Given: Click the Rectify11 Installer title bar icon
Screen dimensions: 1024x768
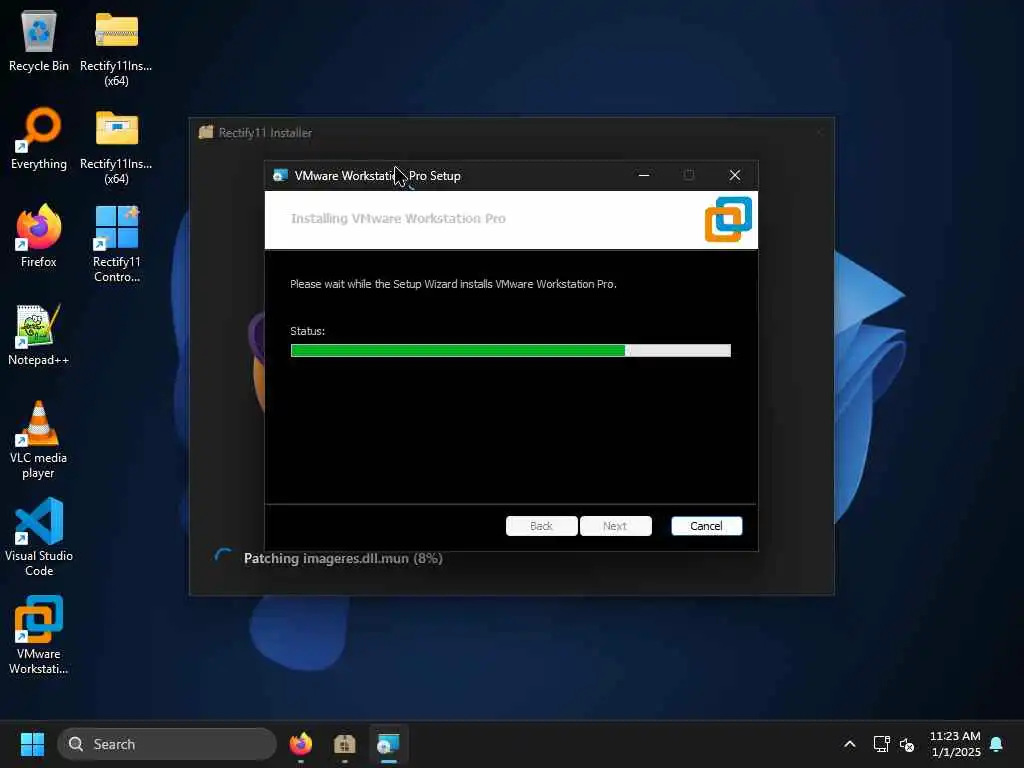Looking at the screenshot, I should (x=206, y=132).
